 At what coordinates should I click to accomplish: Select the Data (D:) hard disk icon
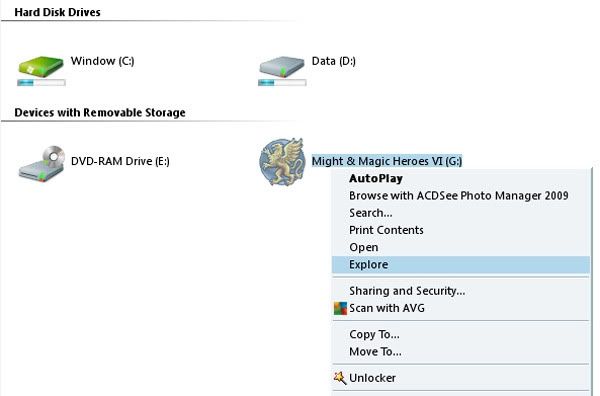(x=282, y=66)
